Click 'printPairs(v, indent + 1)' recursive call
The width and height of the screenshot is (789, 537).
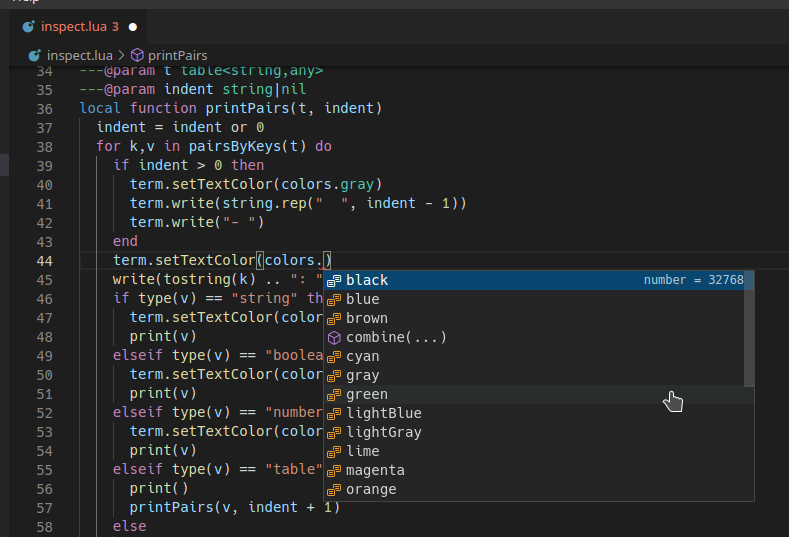(235, 507)
